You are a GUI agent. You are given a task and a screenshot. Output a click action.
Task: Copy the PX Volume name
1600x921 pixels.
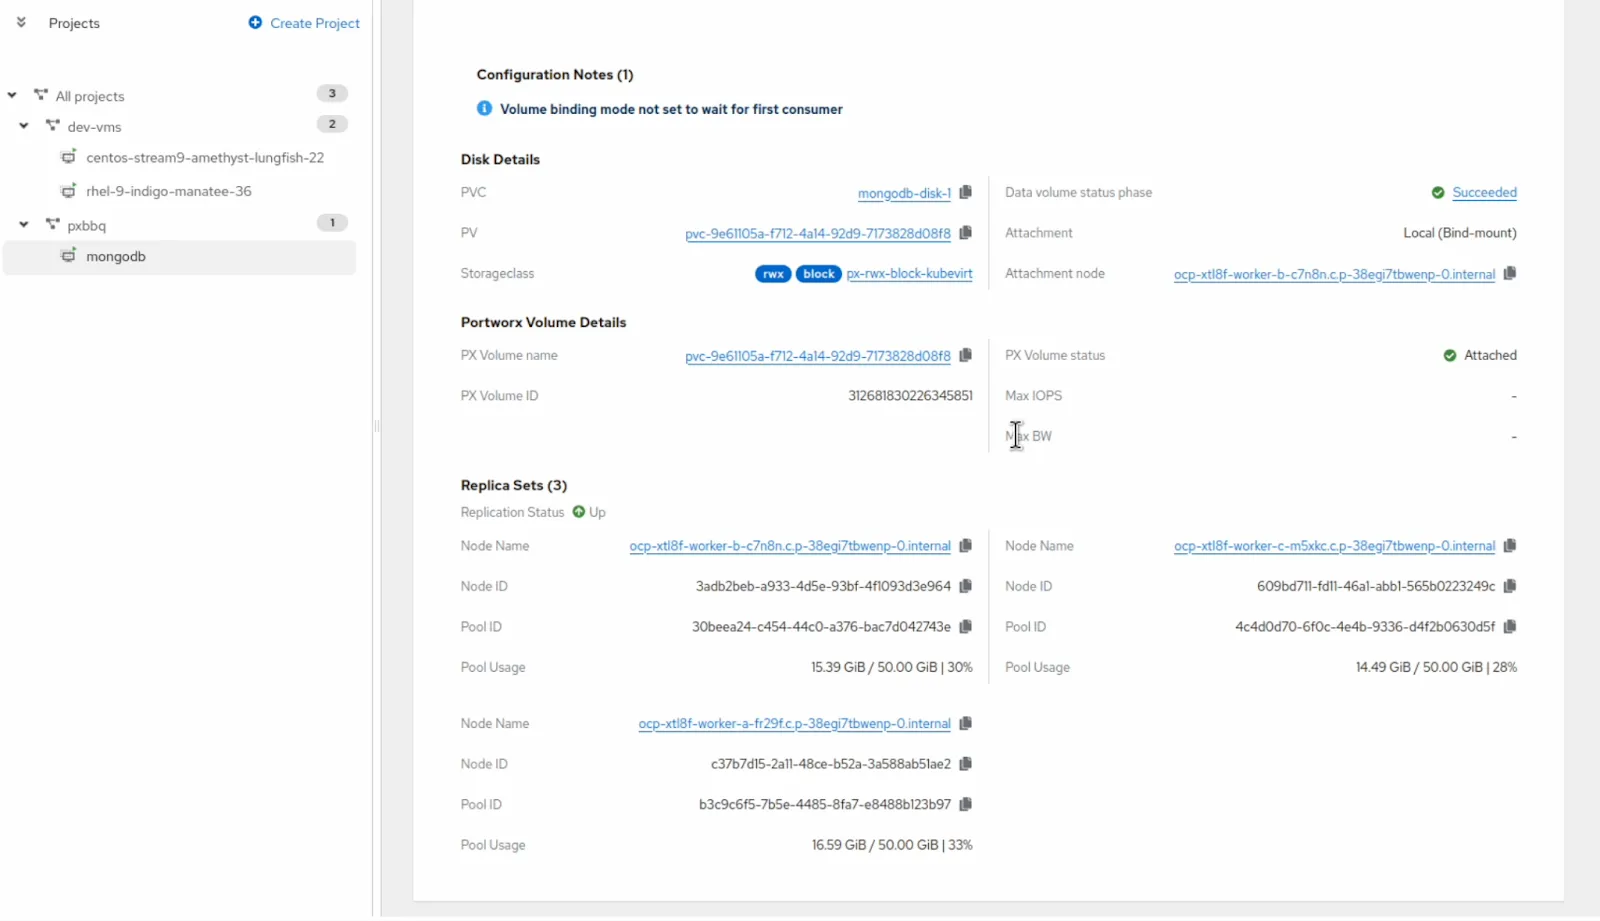click(965, 355)
